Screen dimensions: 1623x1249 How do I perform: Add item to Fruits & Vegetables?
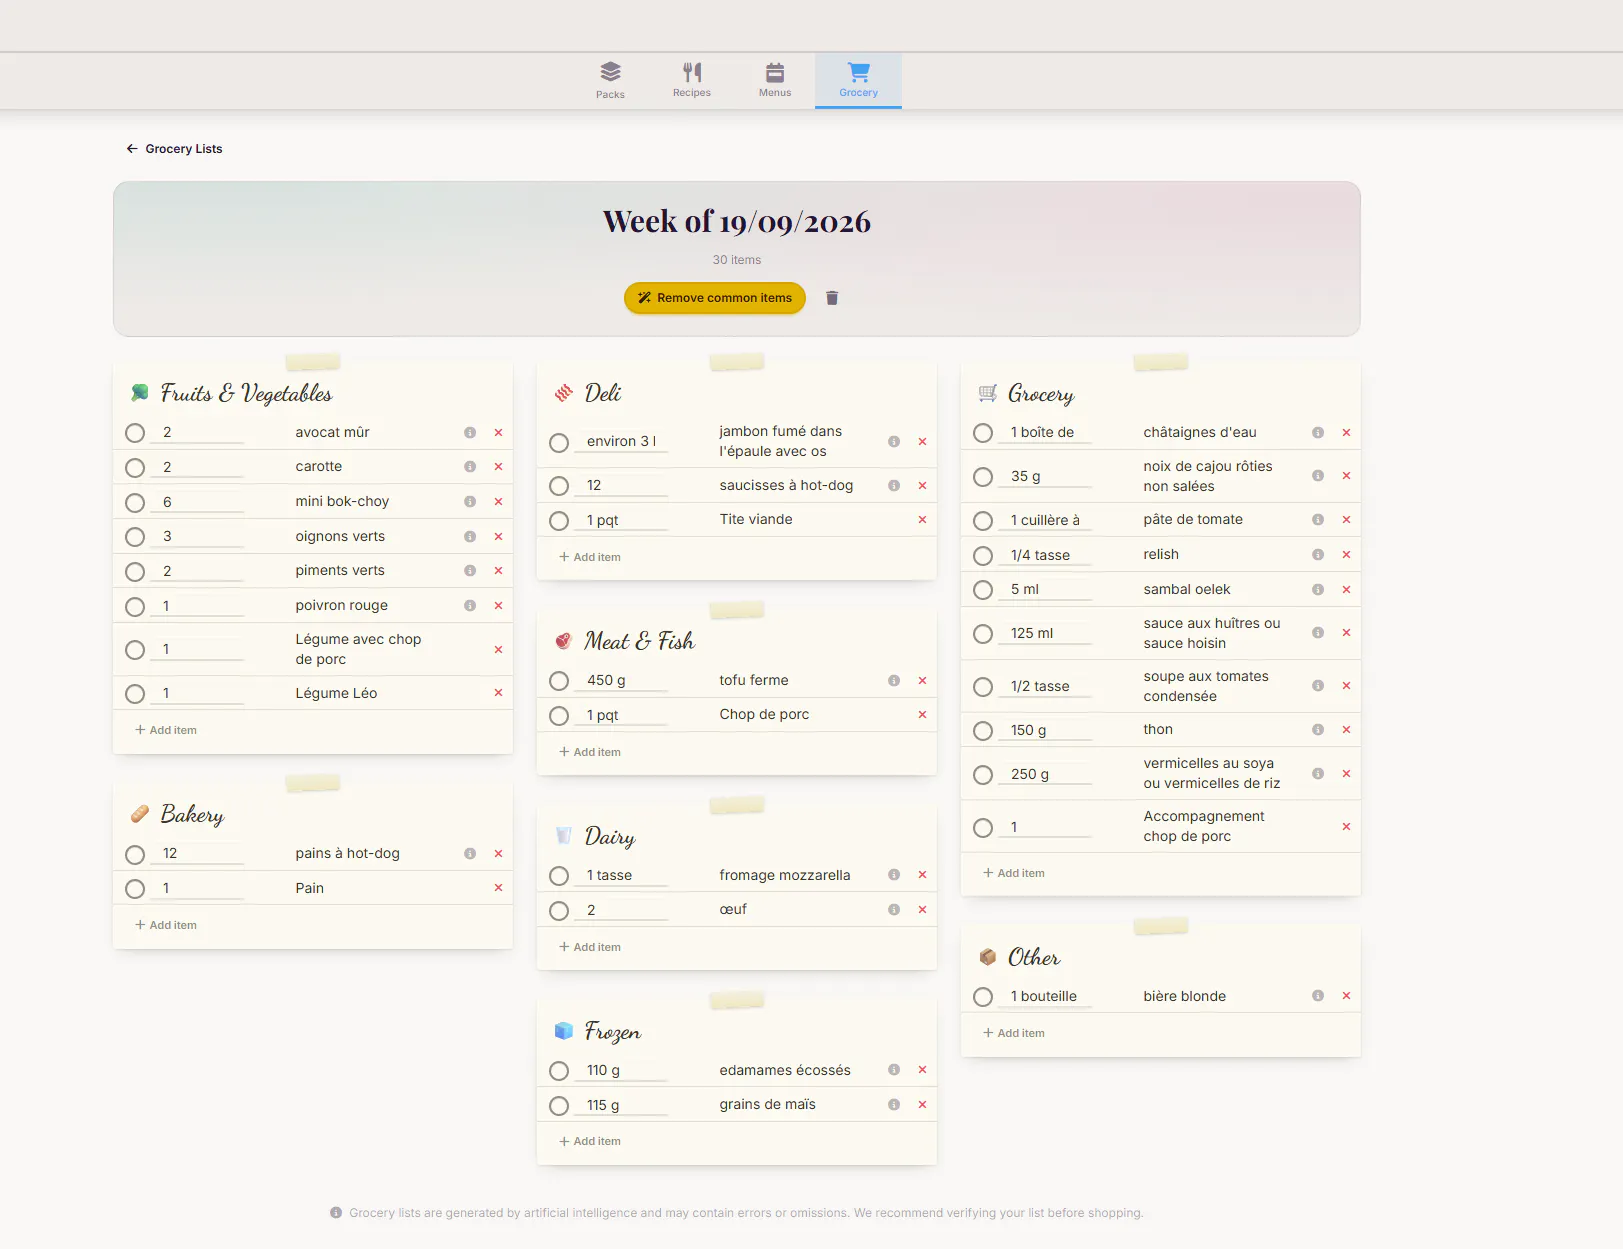166,730
